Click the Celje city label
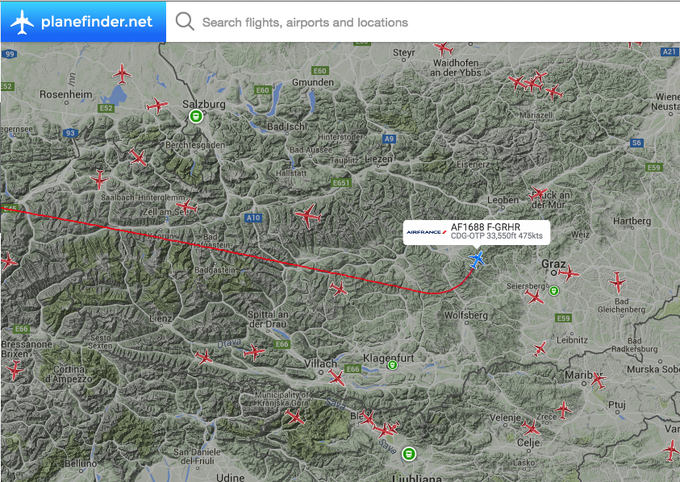The width and height of the screenshot is (680, 482). point(528,443)
